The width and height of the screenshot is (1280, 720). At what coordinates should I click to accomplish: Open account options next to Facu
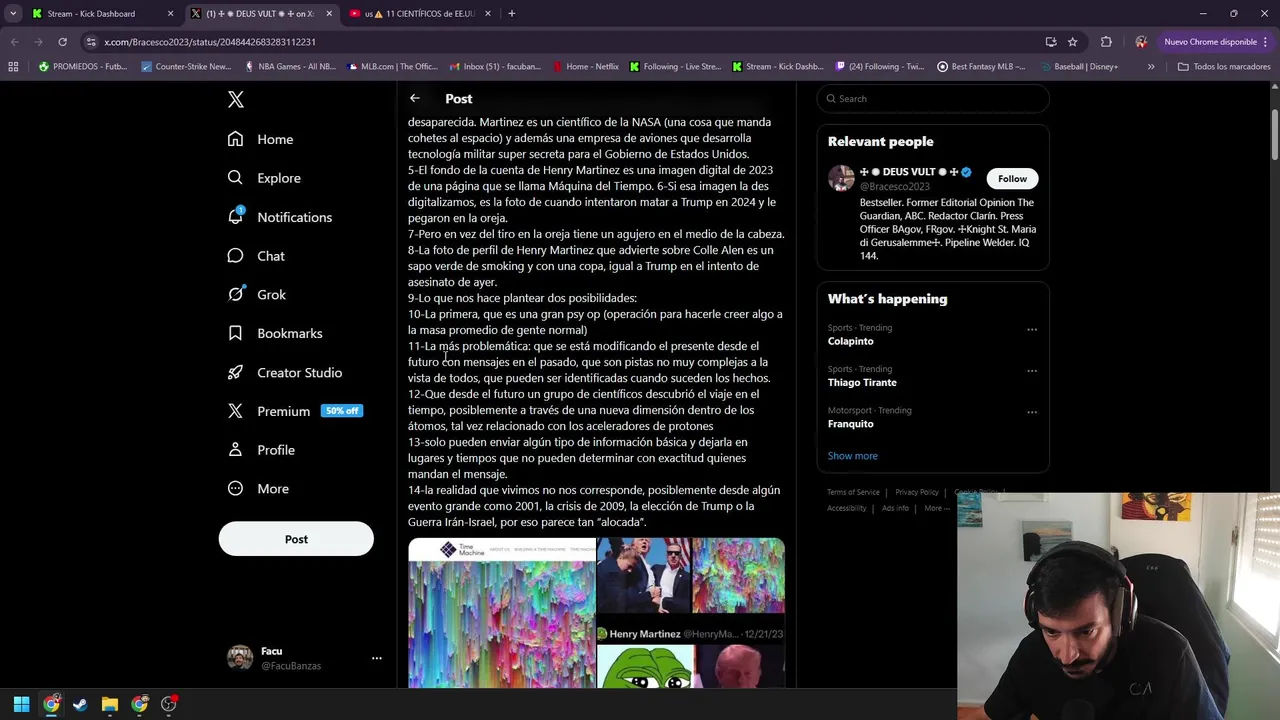(x=376, y=658)
